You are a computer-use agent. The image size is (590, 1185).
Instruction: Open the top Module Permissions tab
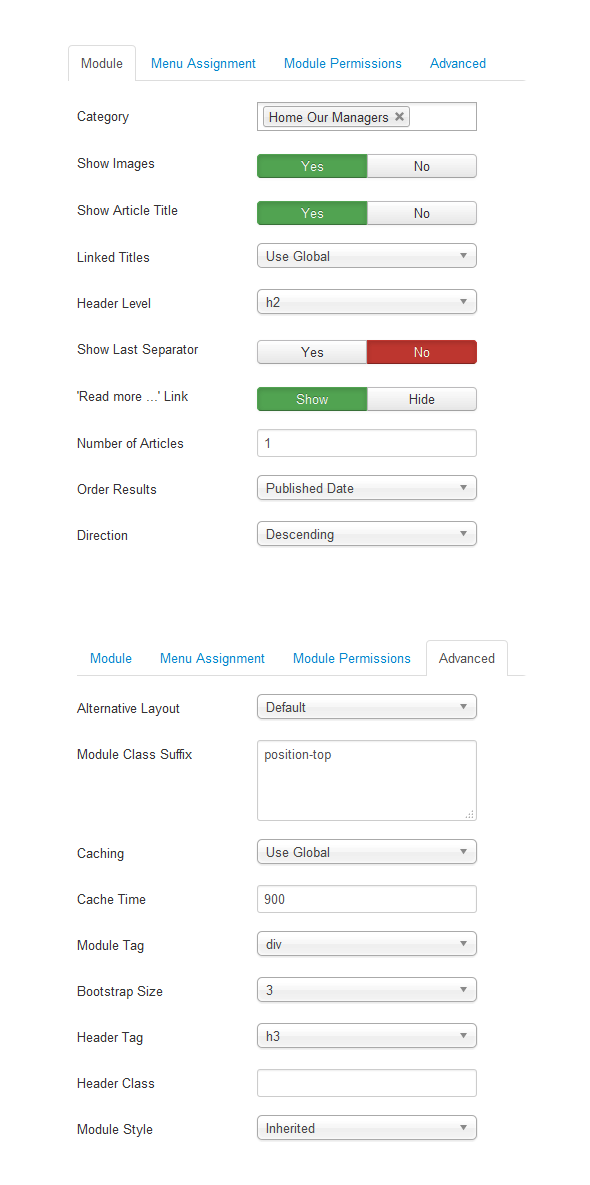click(x=343, y=63)
